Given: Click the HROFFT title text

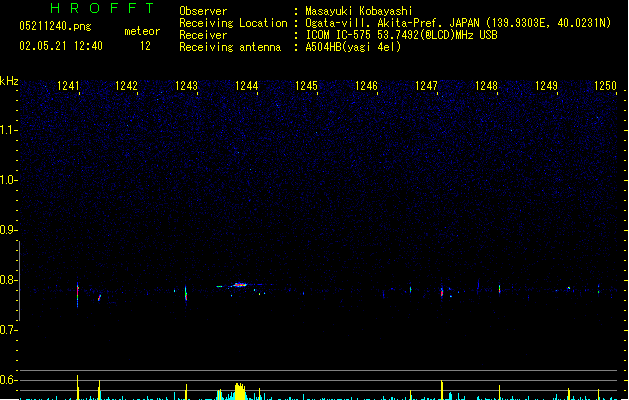Looking at the screenshot, I should 102,8.
